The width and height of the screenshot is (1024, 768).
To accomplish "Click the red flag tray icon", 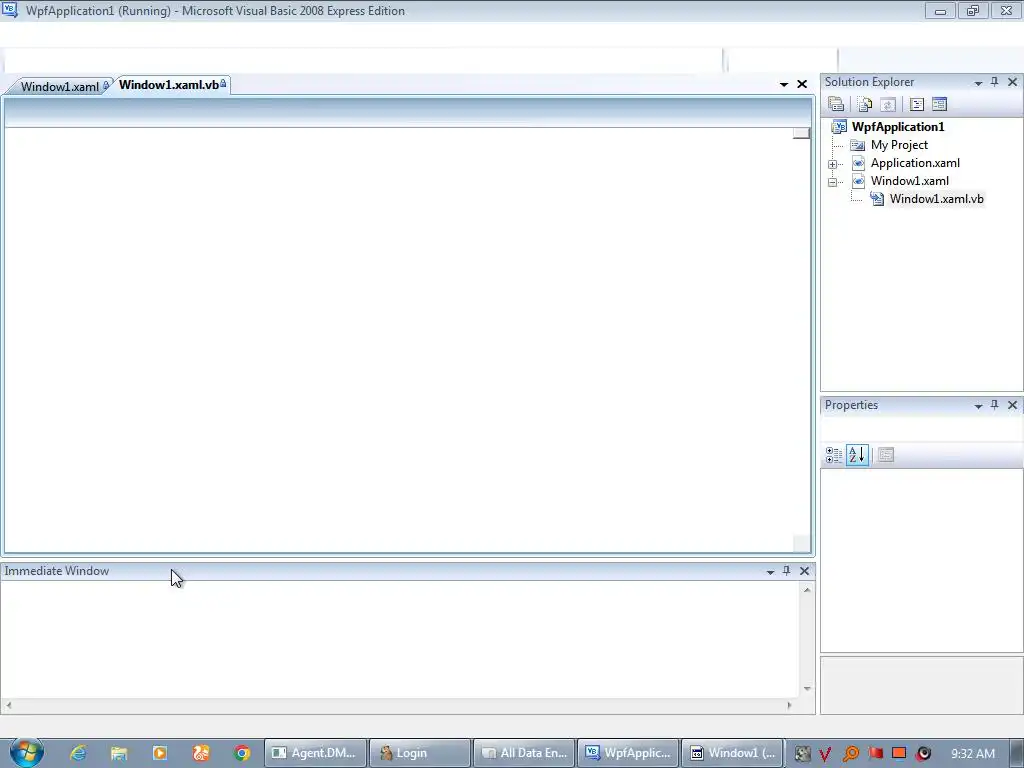I will (875, 753).
